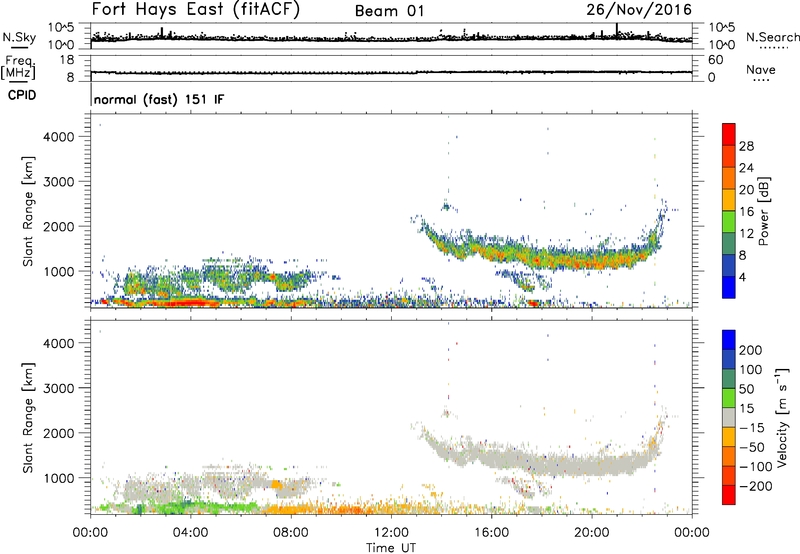Click the '-200' velocity scale value

pyautogui.click(x=756, y=486)
